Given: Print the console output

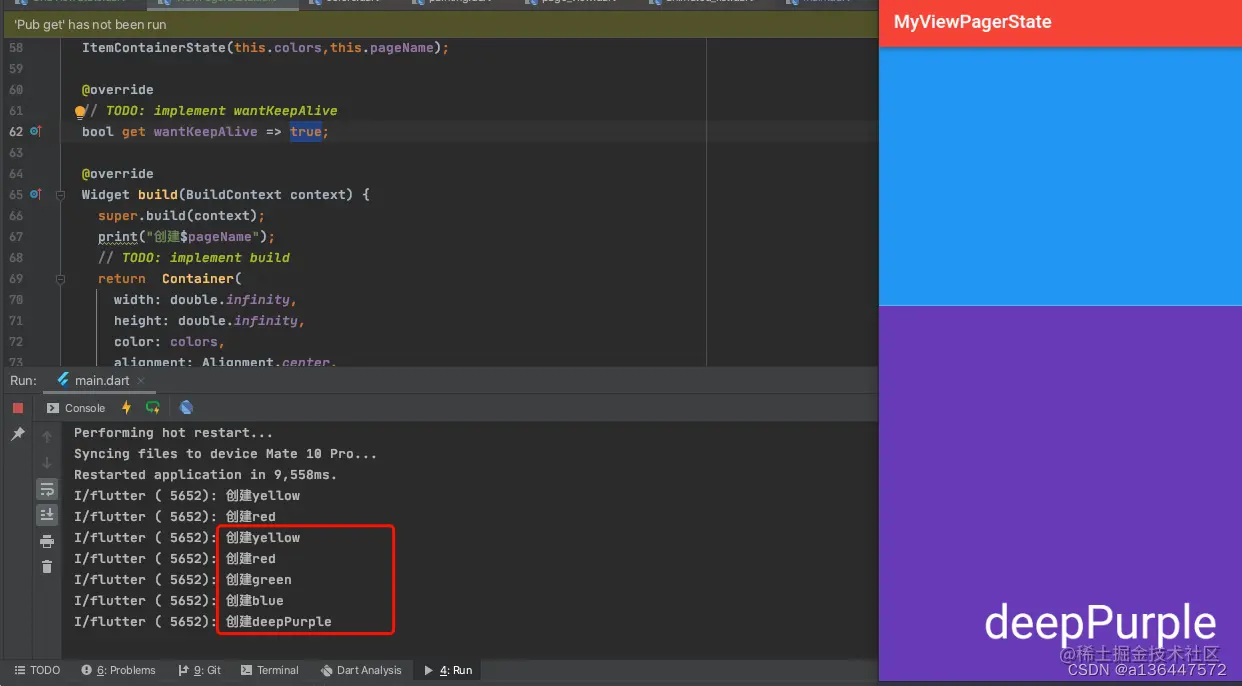Looking at the screenshot, I should tap(47, 541).
